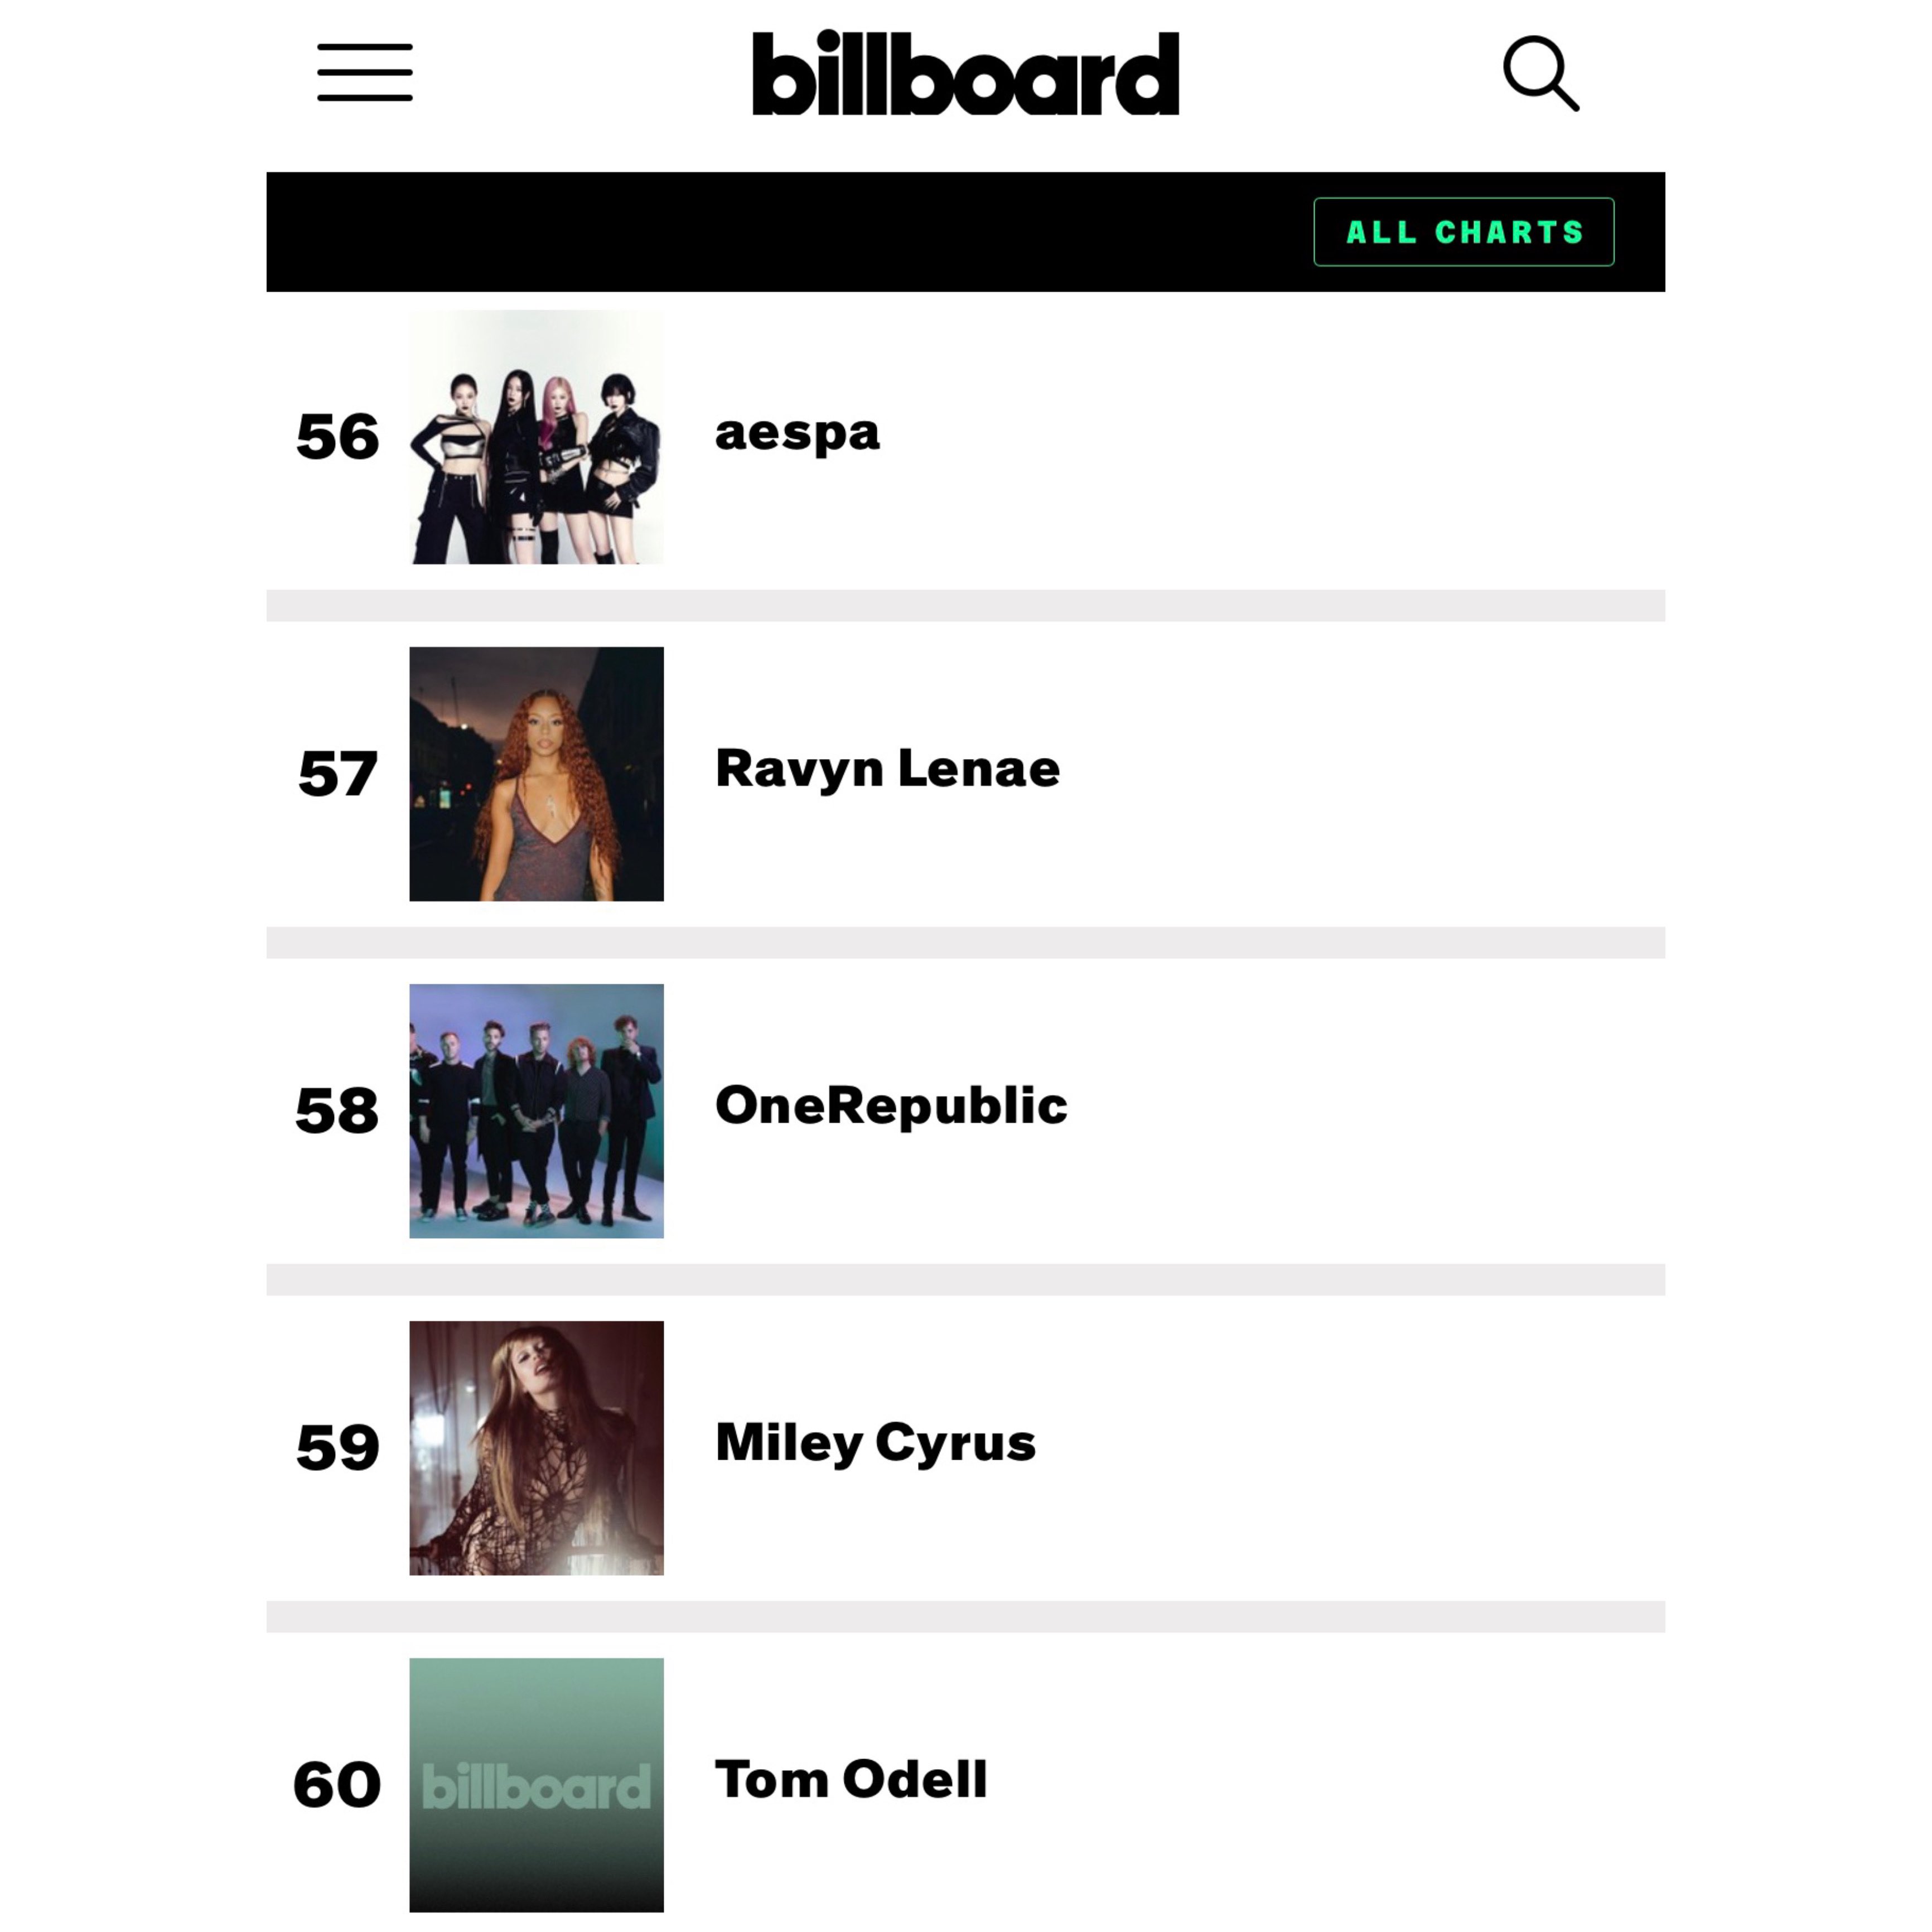Select chart rank number 58
Viewport: 1932px width, 1932px height.
click(x=338, y=1110)
